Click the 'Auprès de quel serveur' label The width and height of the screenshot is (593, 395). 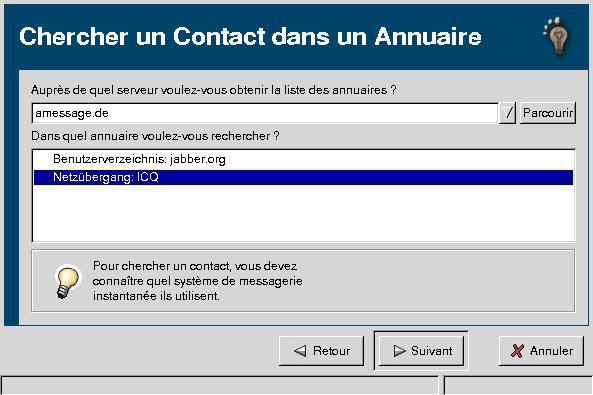click(214, 90)
